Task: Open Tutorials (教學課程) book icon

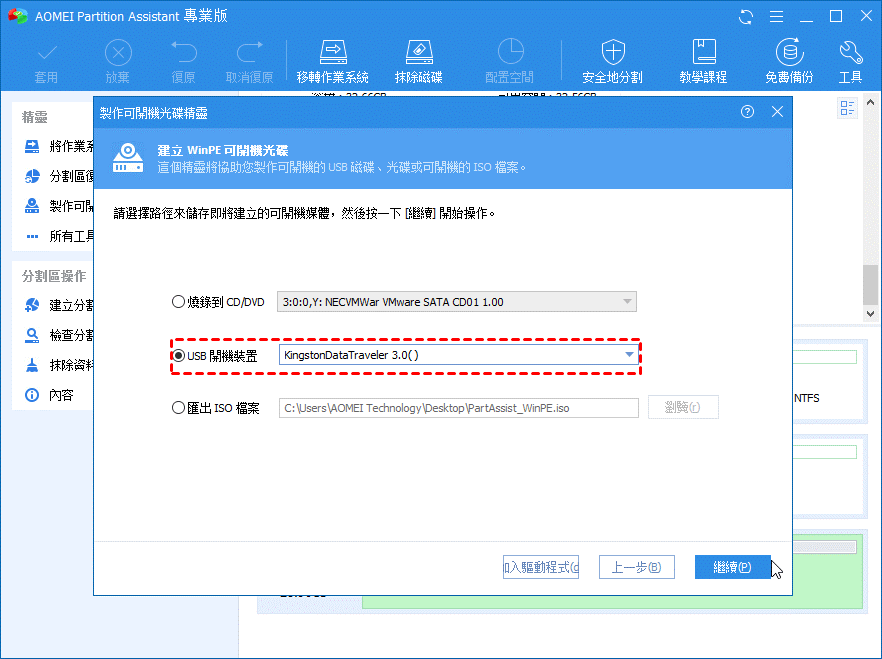Action: [x=704, y=52]
